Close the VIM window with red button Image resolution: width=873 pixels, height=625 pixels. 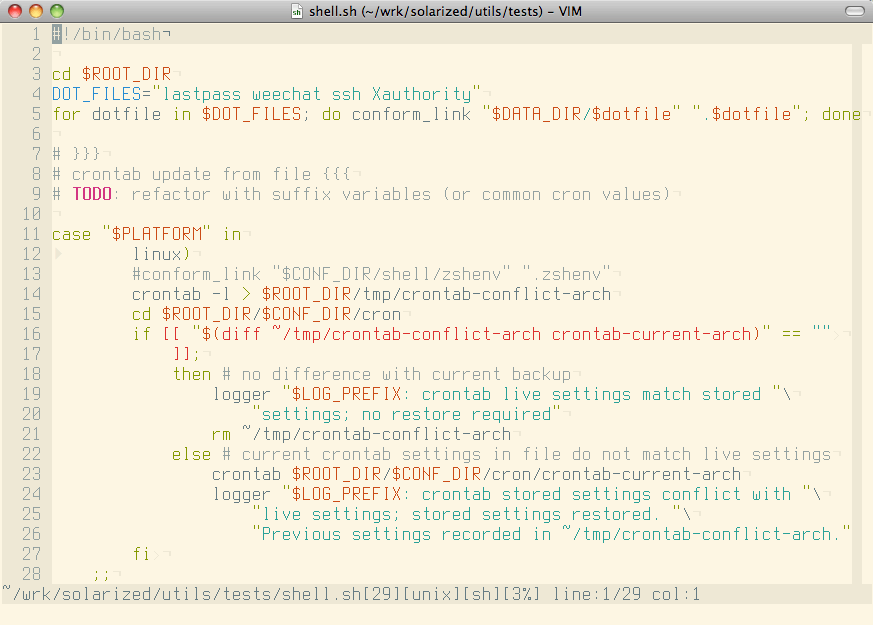(x=14, y=11)
